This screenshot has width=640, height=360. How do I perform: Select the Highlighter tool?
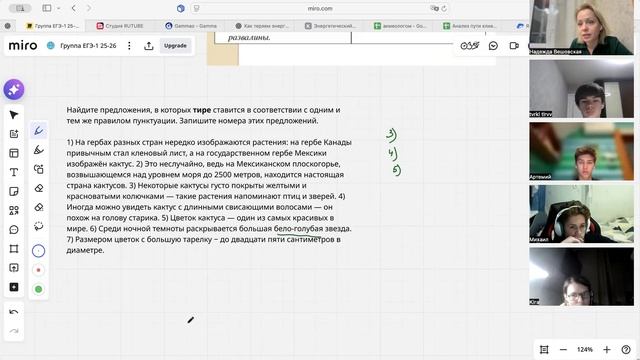(39, 150)
